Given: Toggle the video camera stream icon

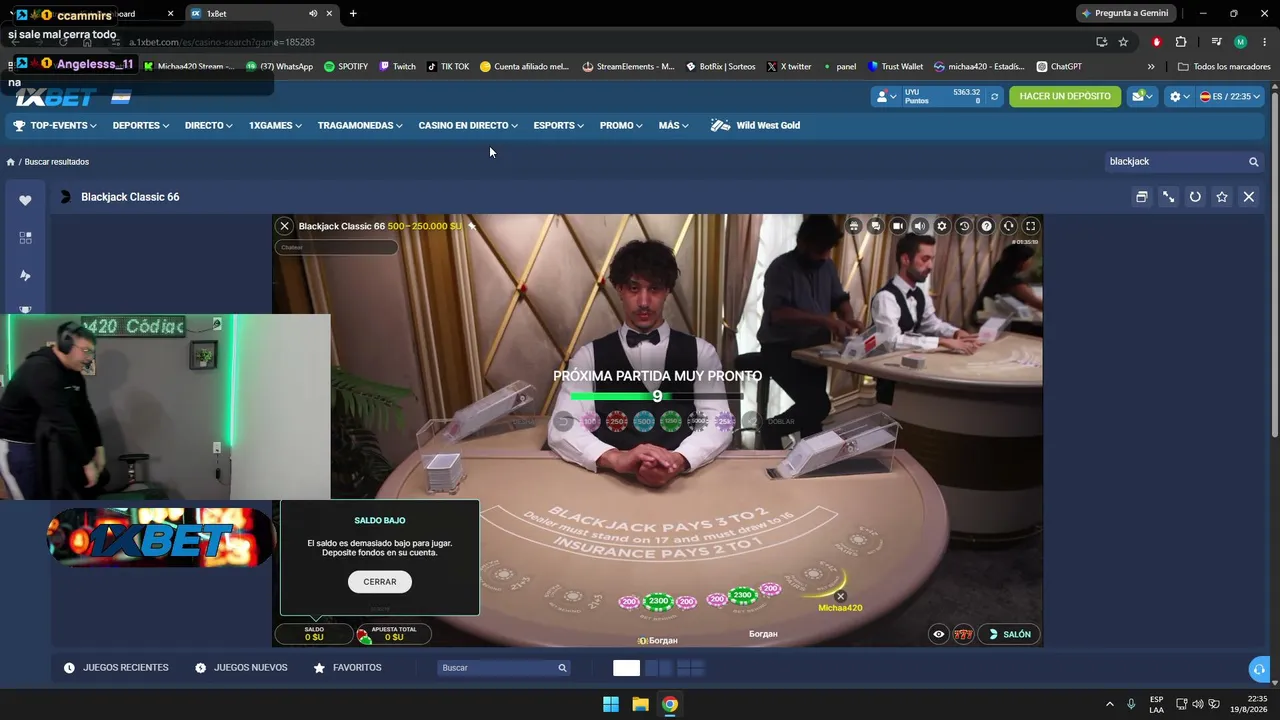Looking at the screenshot, I should click(x=898, y=226).
